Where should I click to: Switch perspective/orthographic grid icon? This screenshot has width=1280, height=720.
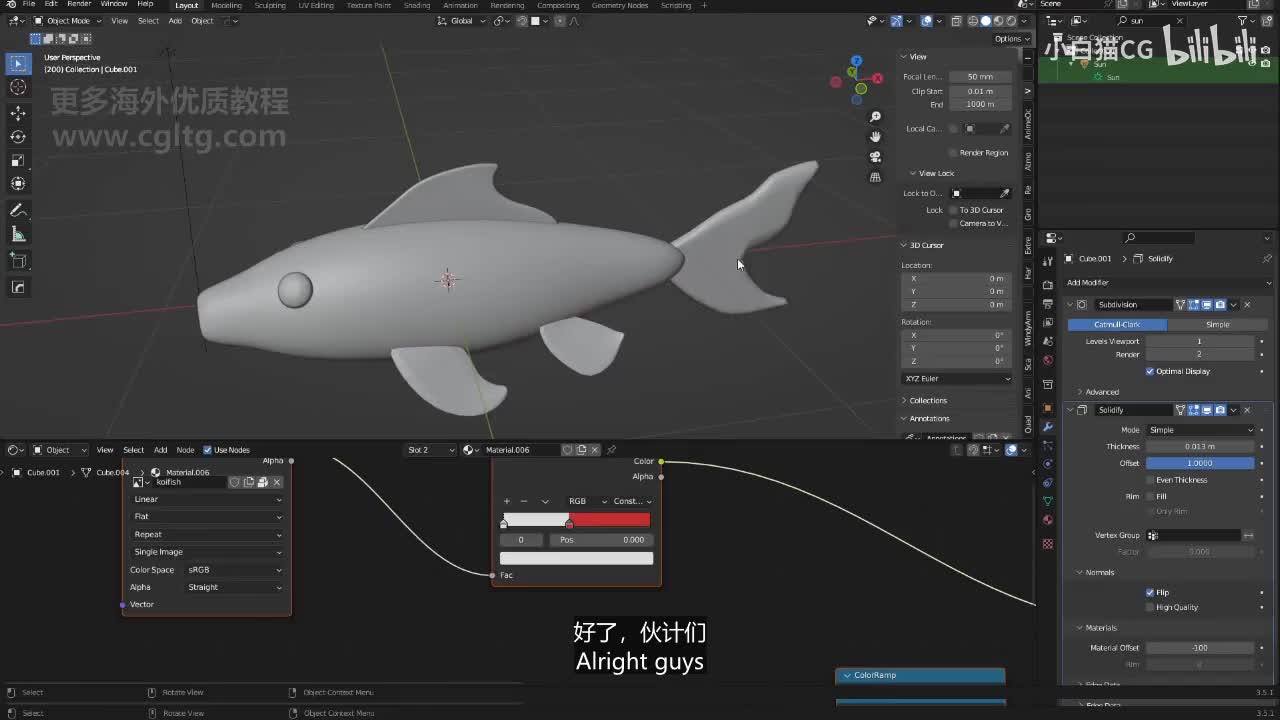(x=875, y=177)
